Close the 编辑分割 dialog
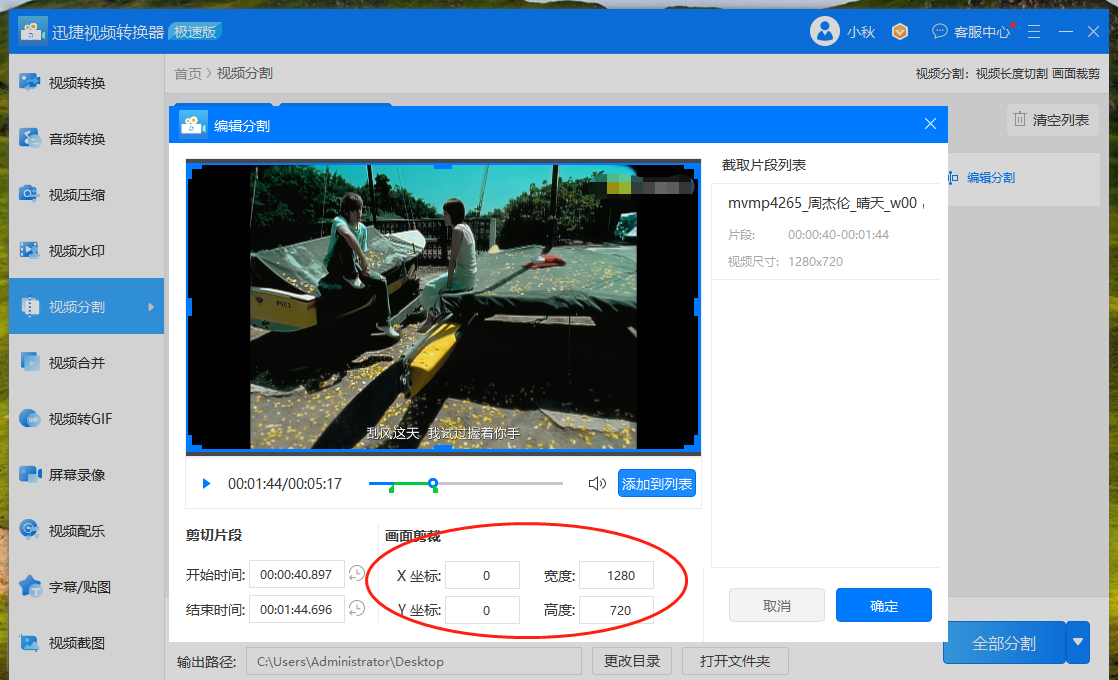The image size is (1118, 680). coord(930,124)
